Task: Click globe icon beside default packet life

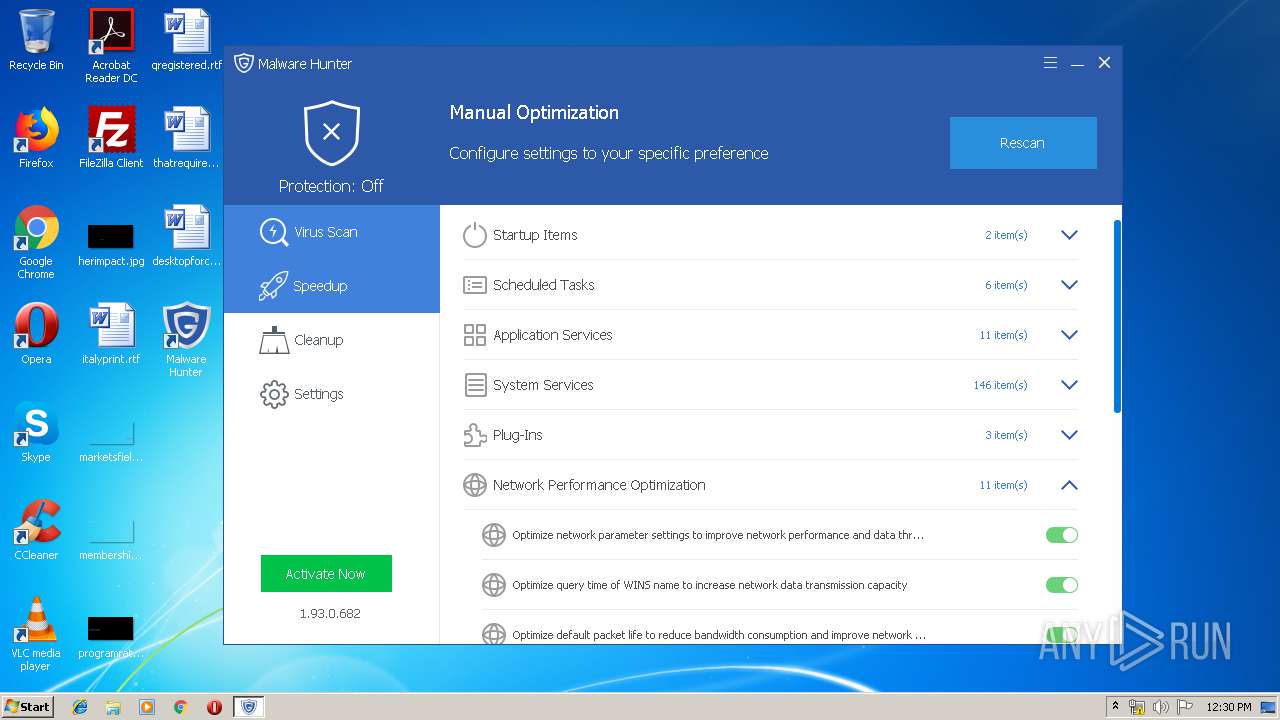Action: click(494, 635)
